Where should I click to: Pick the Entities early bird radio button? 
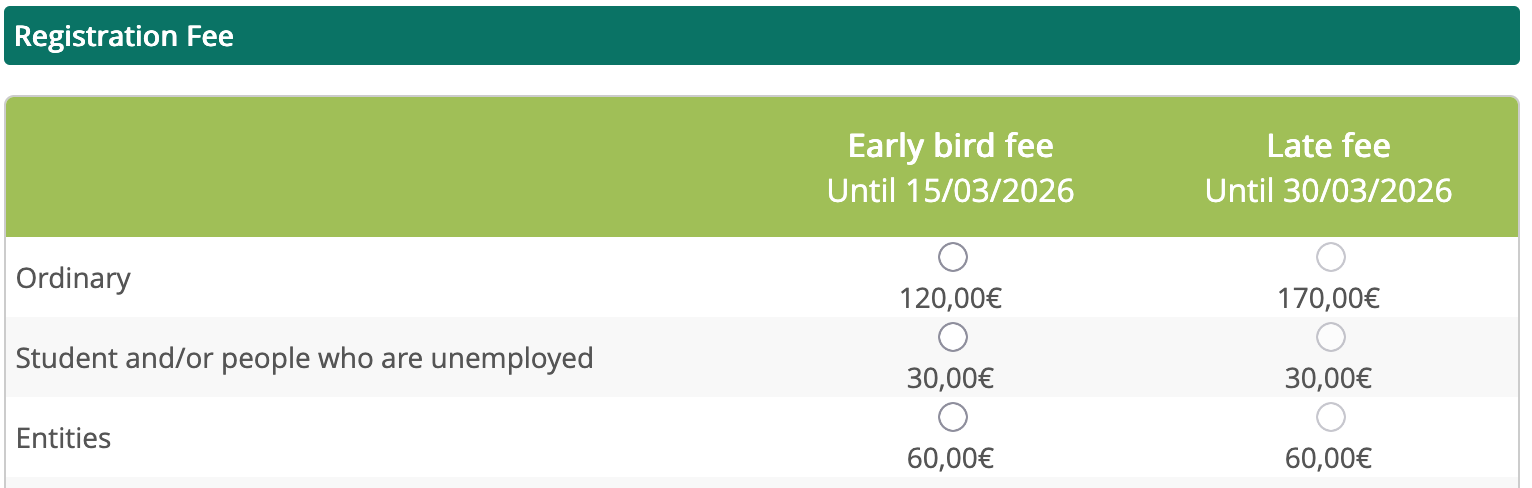(x=953, y=417)
